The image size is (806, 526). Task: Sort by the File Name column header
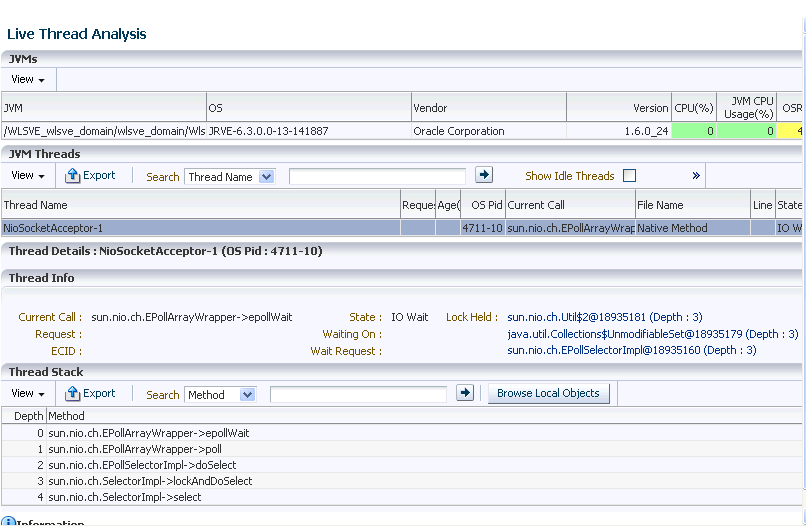(693, 205)
